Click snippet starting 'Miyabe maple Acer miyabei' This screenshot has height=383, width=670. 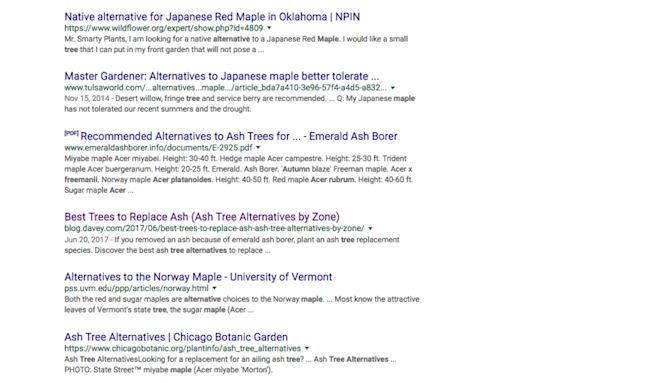pos(238,174)
